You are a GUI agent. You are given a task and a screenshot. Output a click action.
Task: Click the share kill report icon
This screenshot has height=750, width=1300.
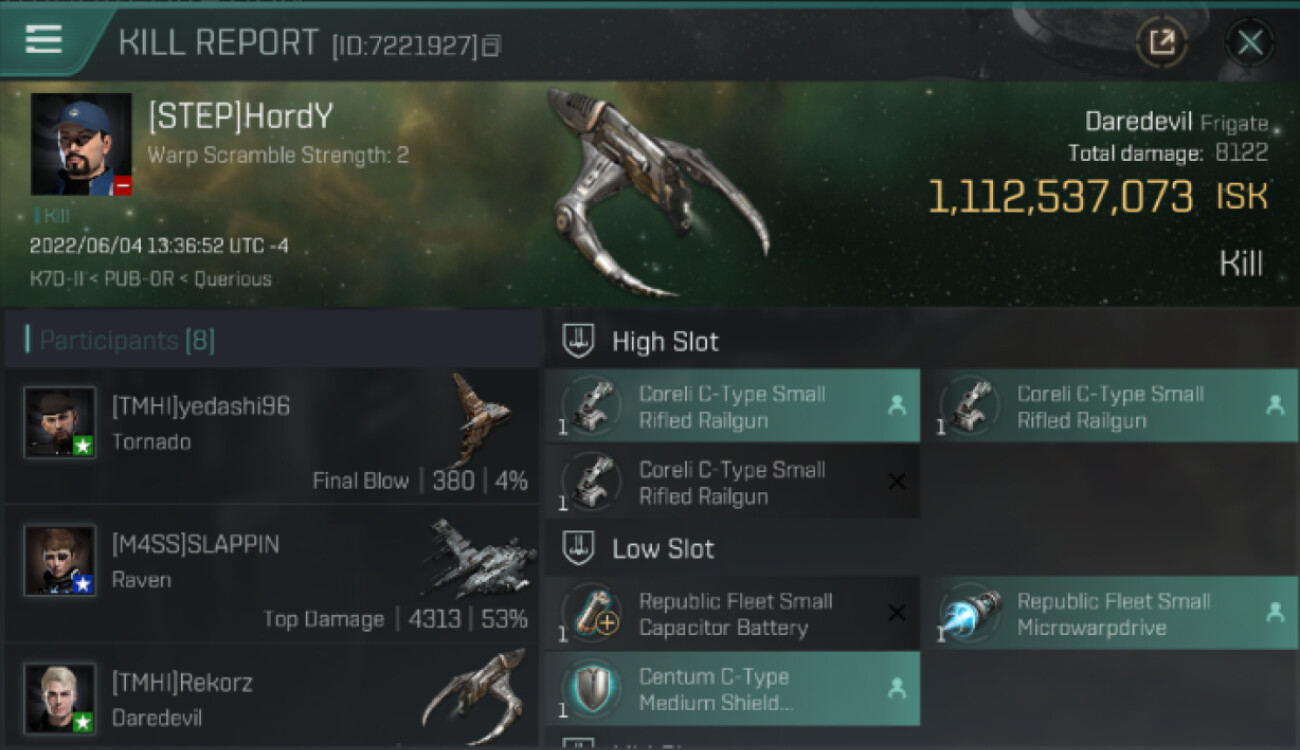tap(1161, 42)
